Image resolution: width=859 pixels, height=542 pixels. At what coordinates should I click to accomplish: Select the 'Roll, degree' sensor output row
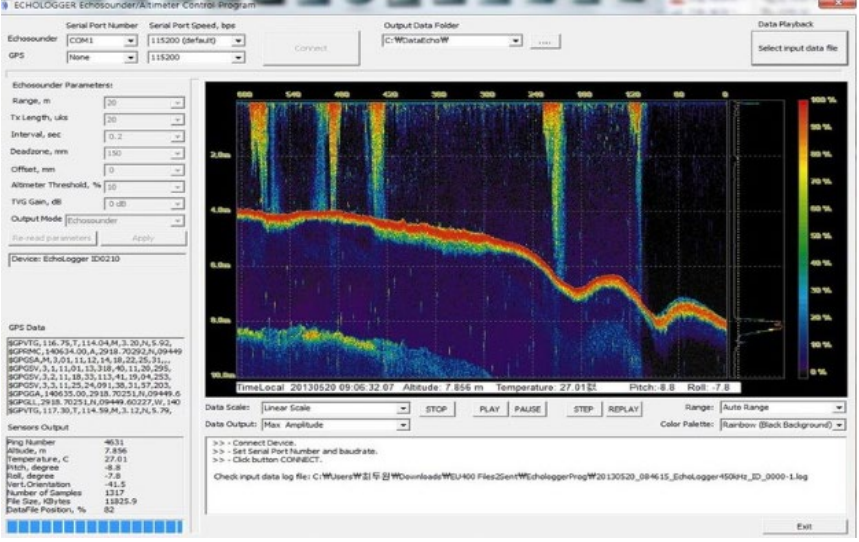(94, 476)
